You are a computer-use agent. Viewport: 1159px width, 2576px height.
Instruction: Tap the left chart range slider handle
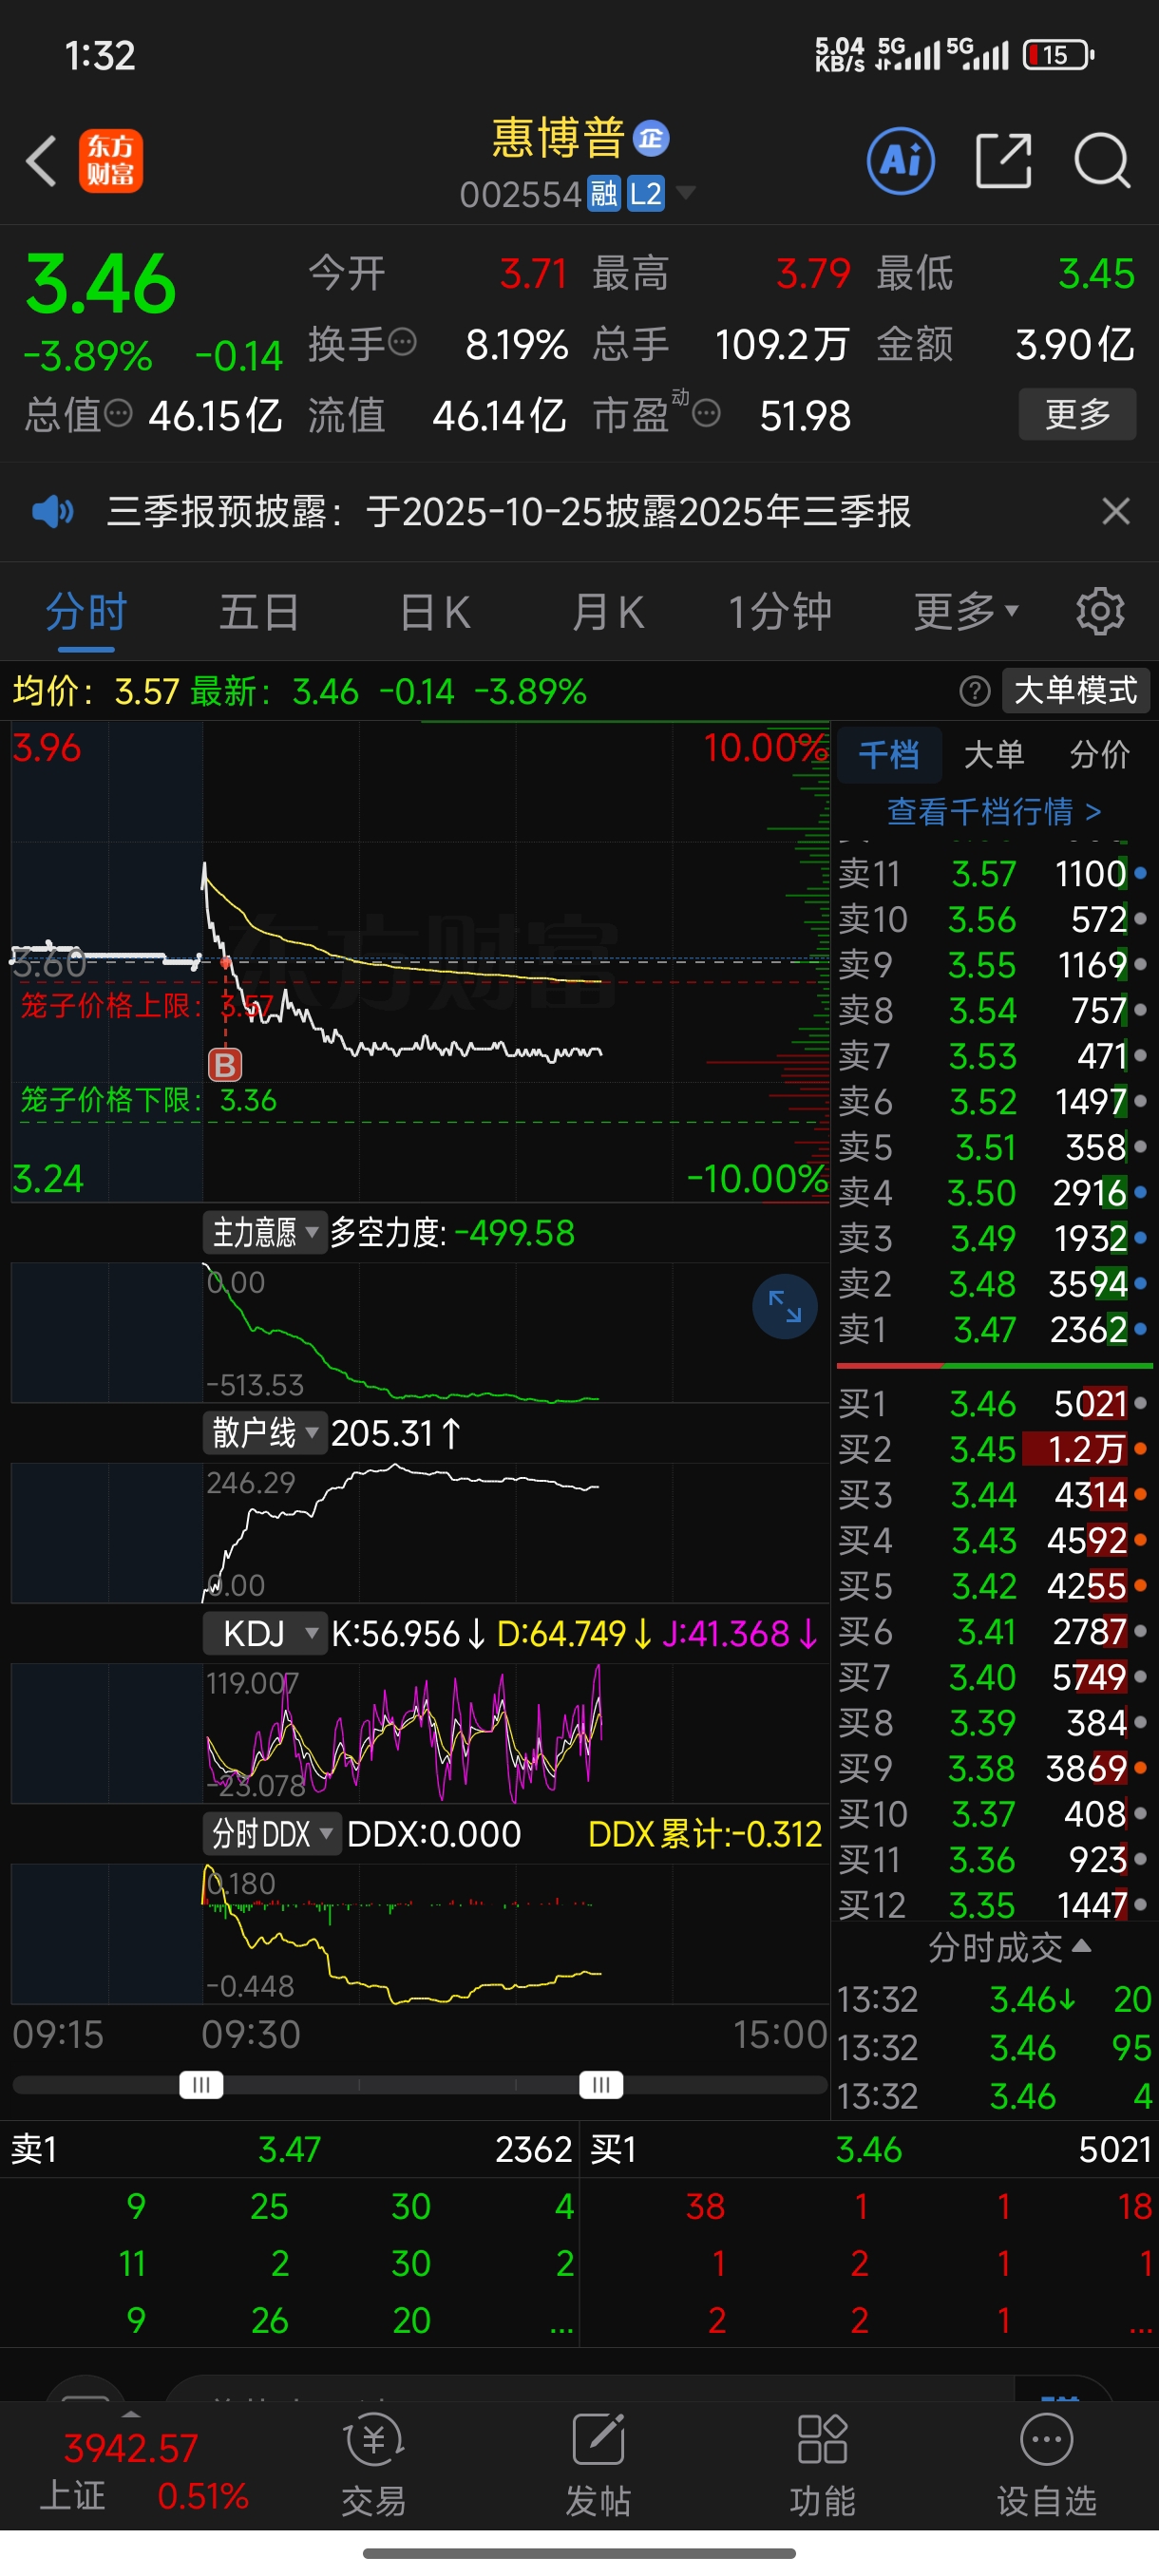click(201, 2085)
